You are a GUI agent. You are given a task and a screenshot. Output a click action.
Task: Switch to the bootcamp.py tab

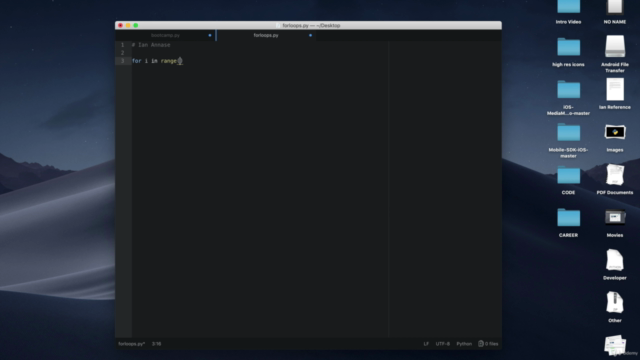click(x=165, y=36)
